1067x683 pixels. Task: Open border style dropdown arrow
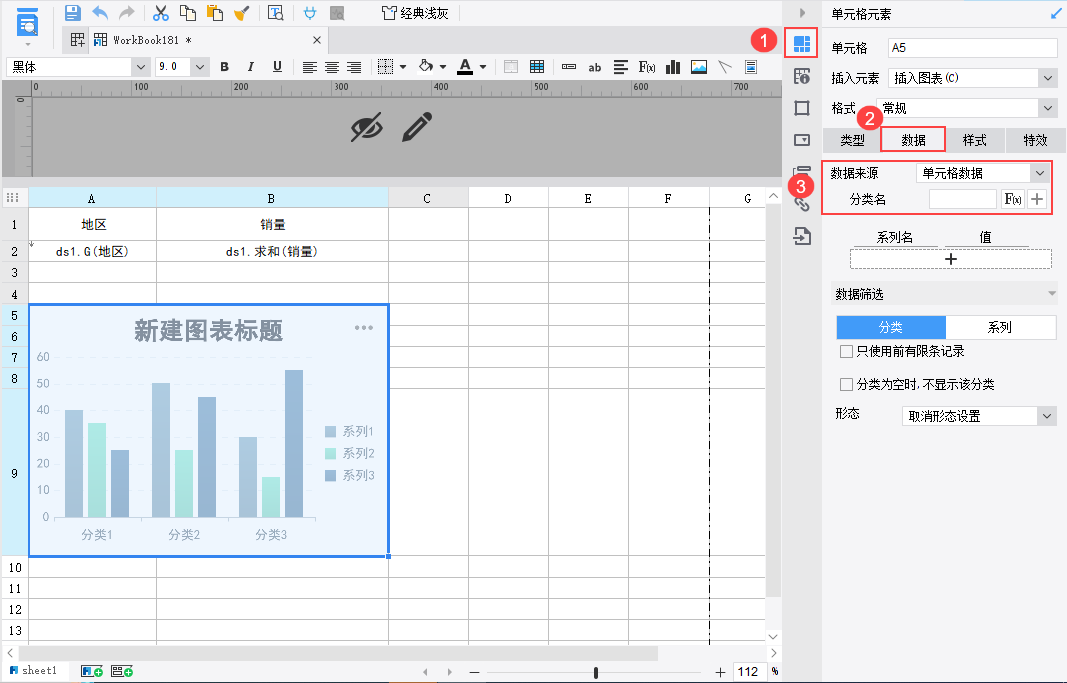click(403, 67)
